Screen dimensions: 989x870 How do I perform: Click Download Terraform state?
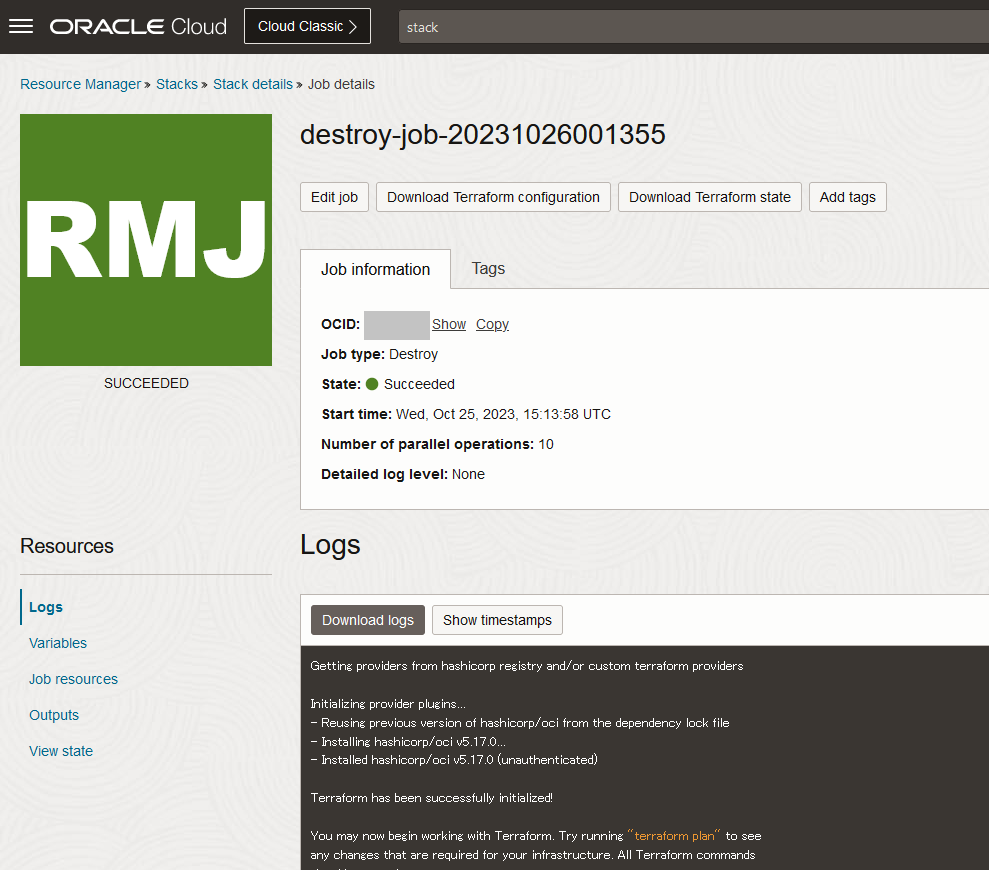click(x=709, y=197)
